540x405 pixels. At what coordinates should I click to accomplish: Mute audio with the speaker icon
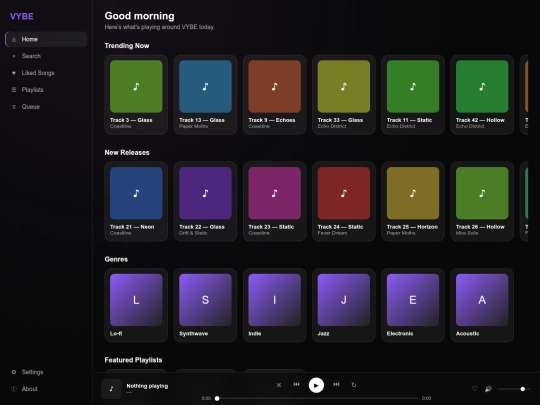[x=488, y=389]
